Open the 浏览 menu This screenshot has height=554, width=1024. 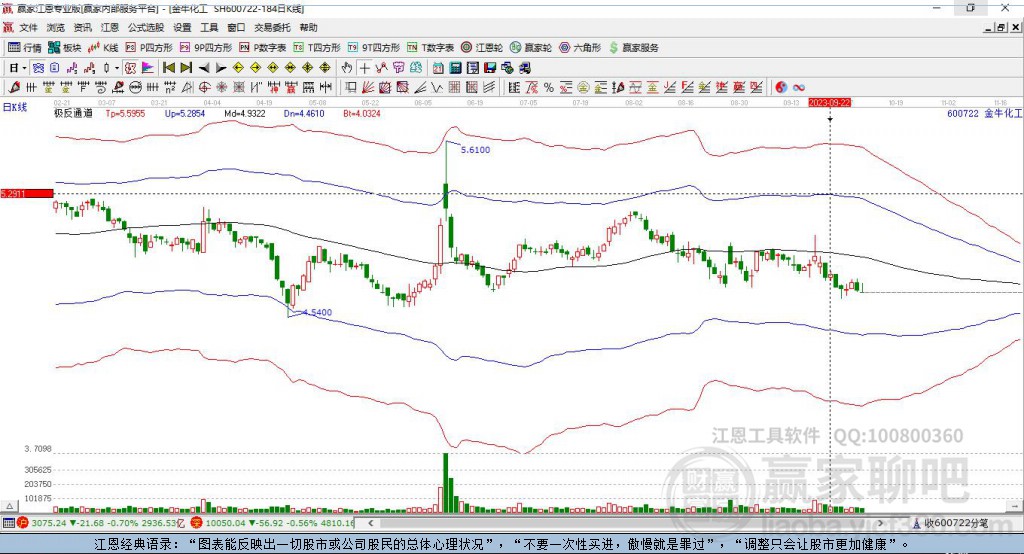[x=56, y=27]
